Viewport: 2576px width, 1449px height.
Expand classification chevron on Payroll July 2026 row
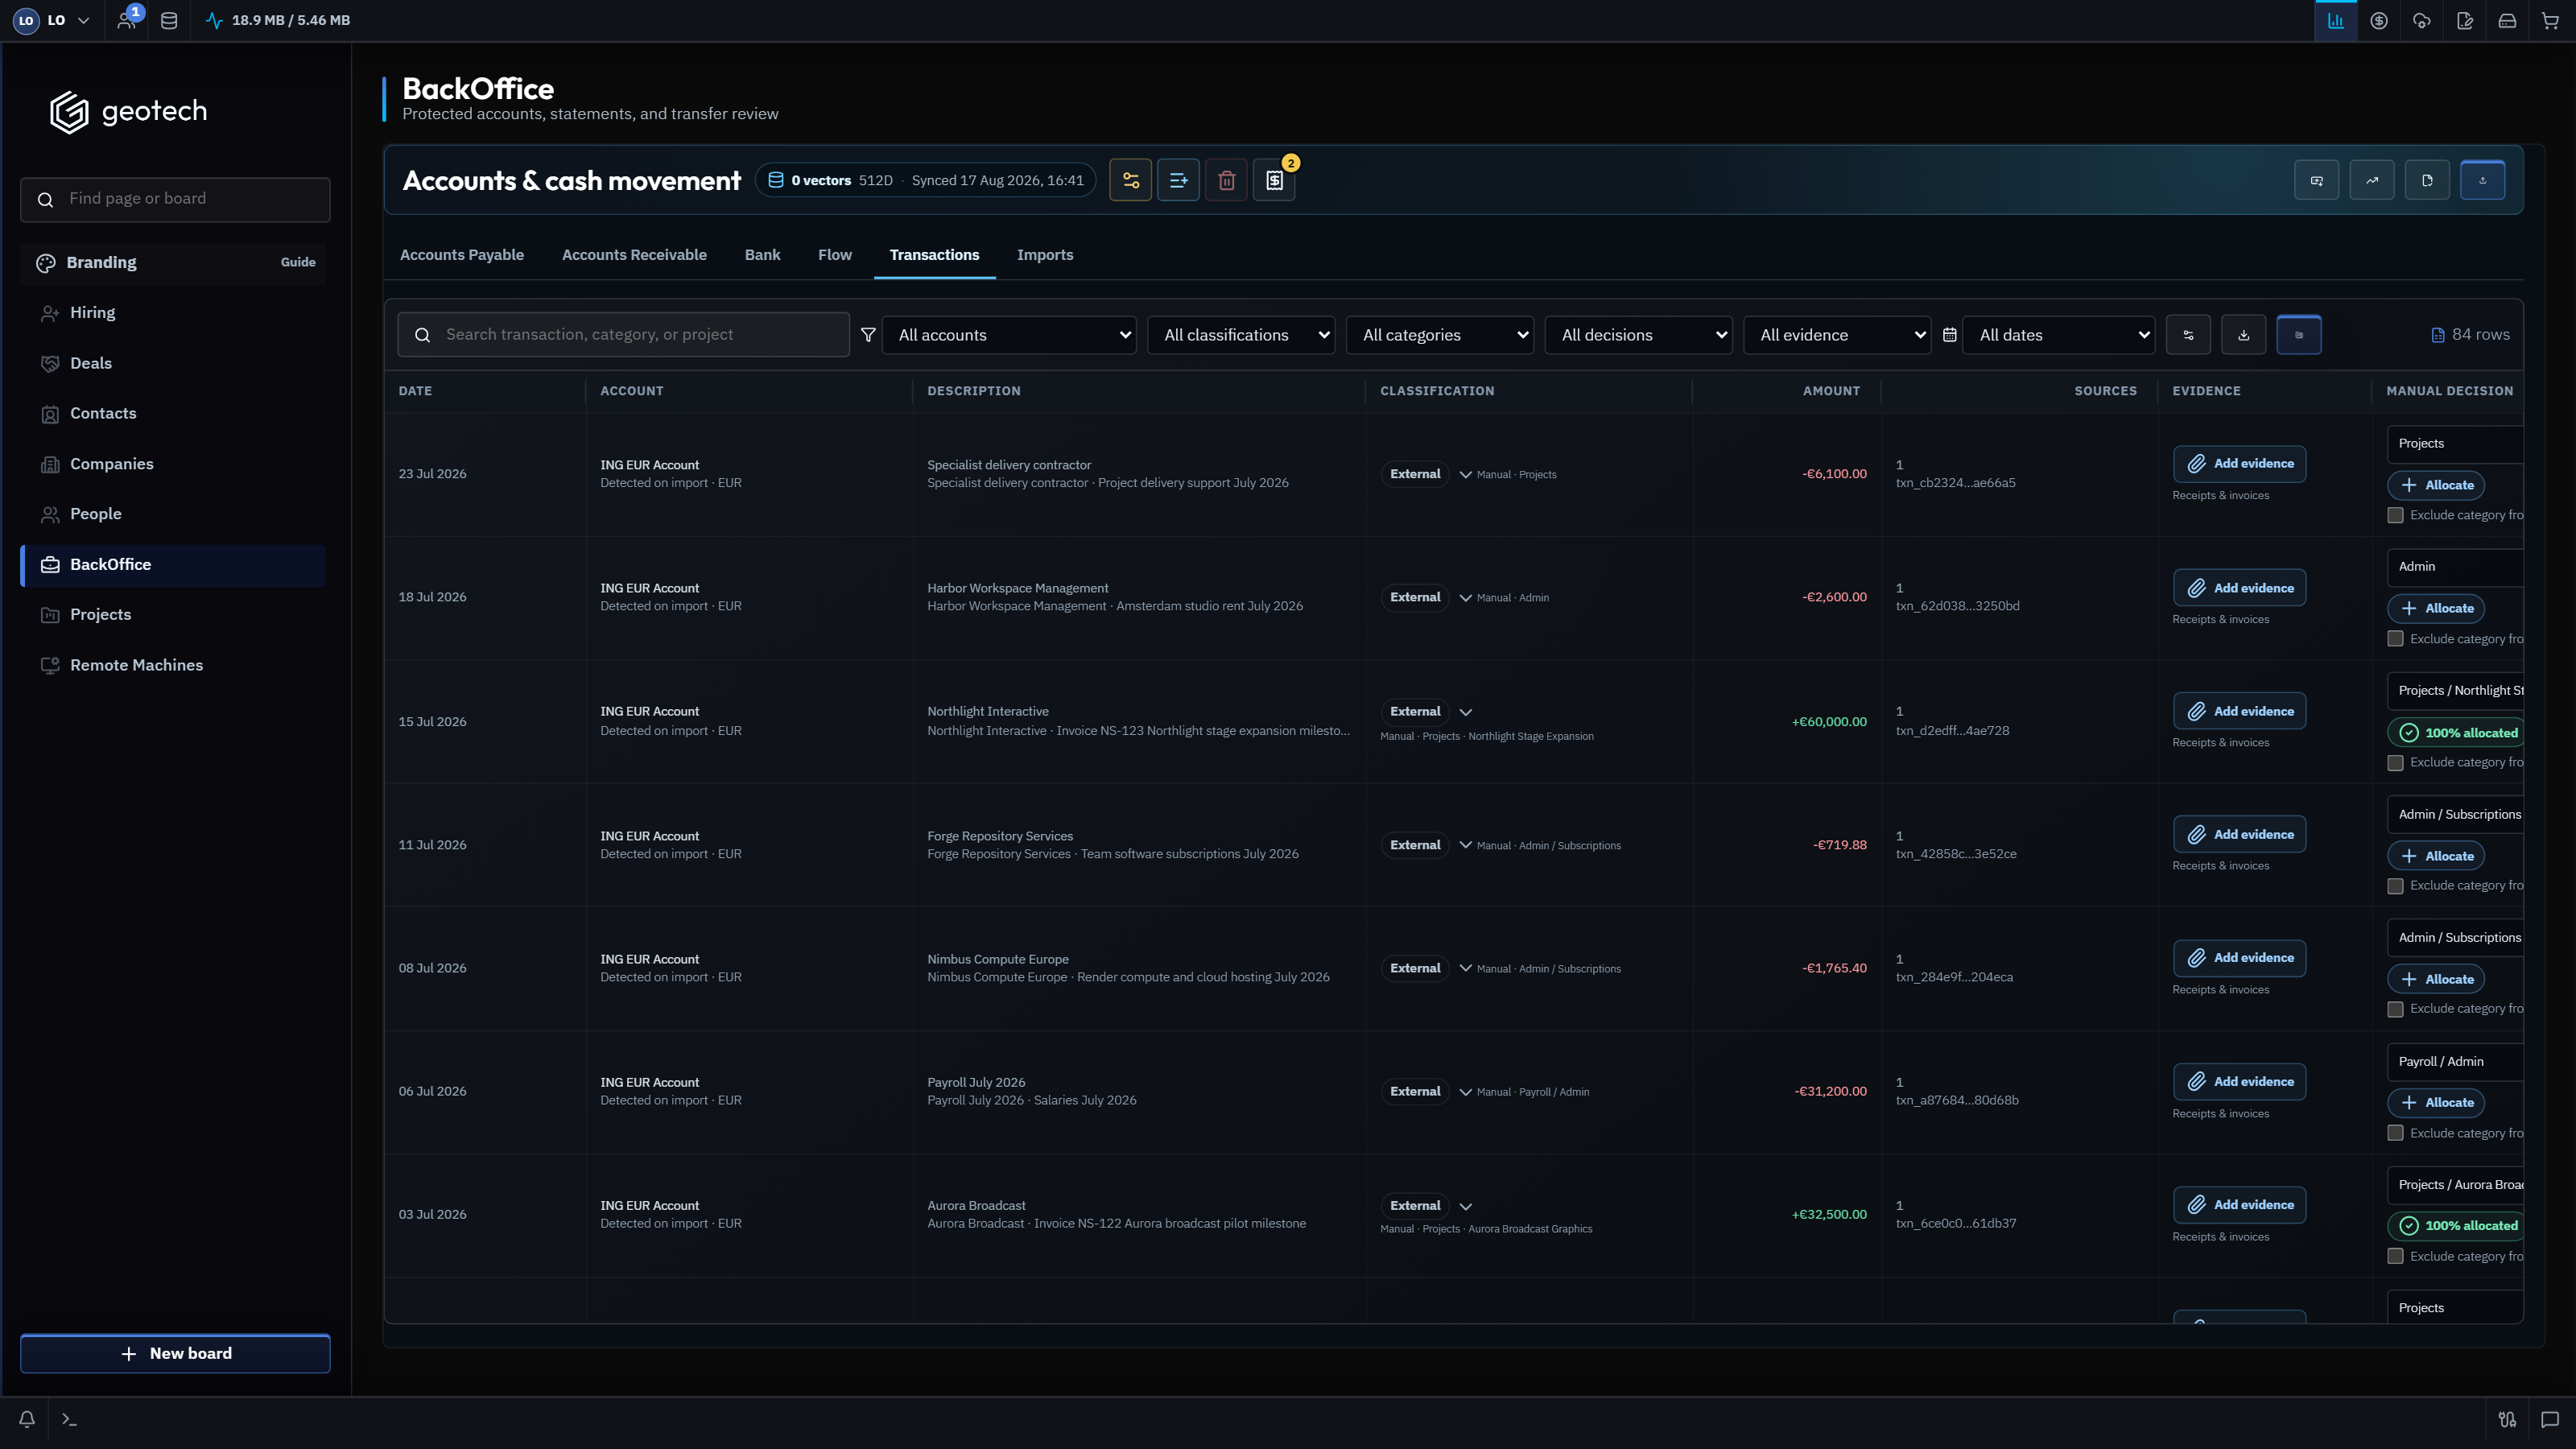[x=1465, y=1092]
